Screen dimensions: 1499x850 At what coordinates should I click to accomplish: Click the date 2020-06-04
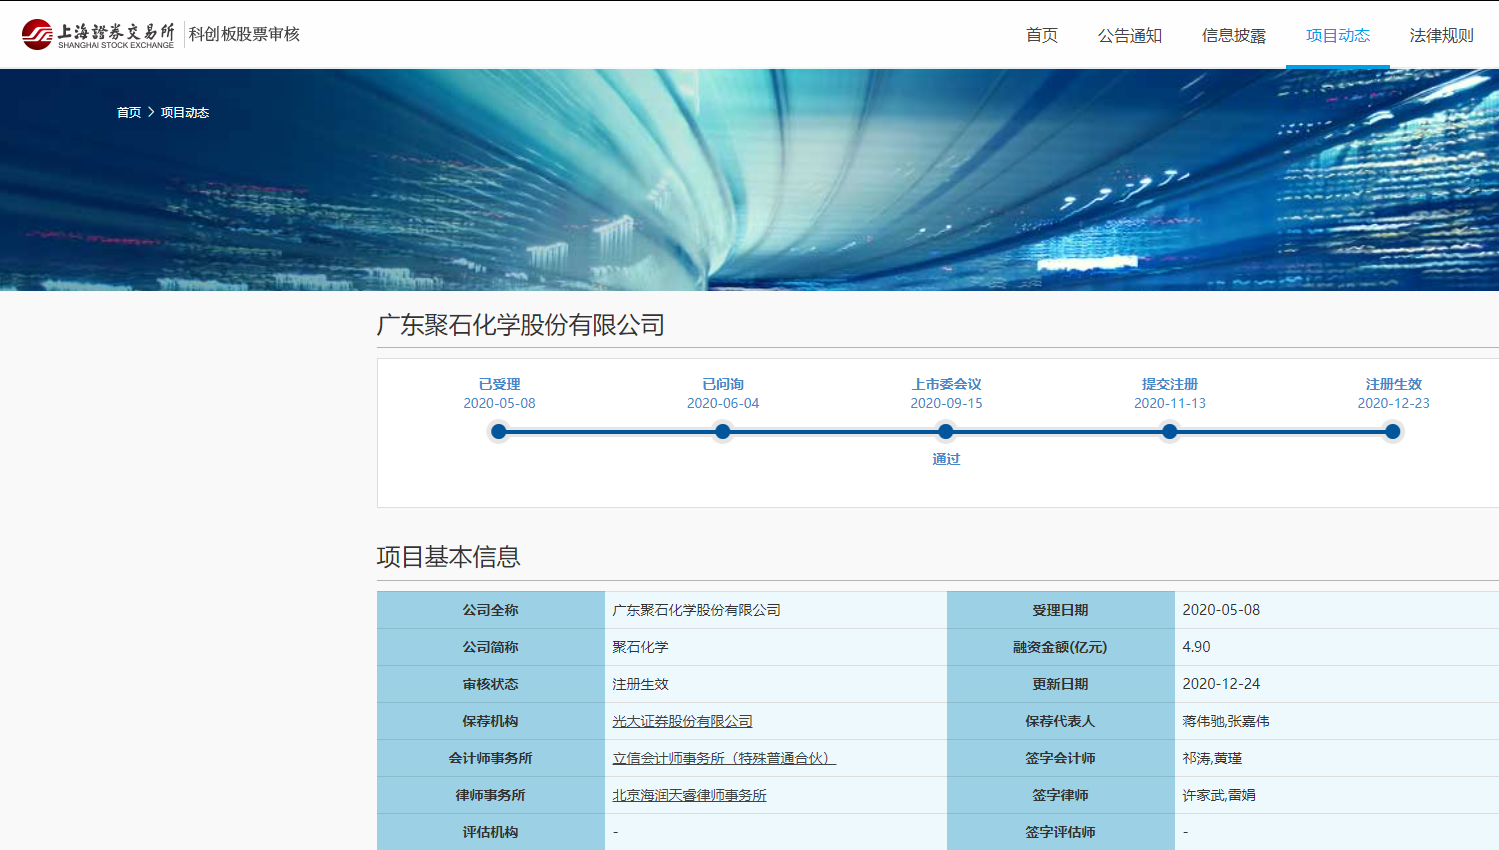coord(723,403)
